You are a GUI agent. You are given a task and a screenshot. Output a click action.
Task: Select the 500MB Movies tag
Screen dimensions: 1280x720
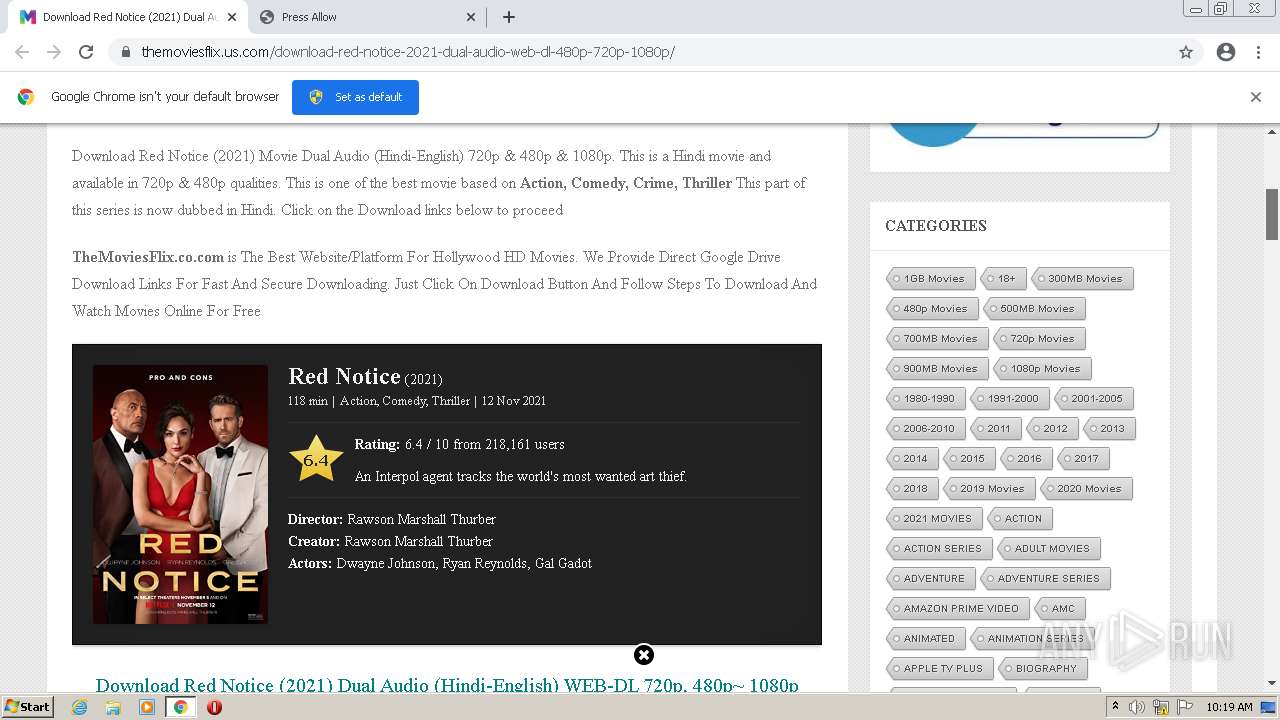pyautogui.click(x=1032, y=309)
